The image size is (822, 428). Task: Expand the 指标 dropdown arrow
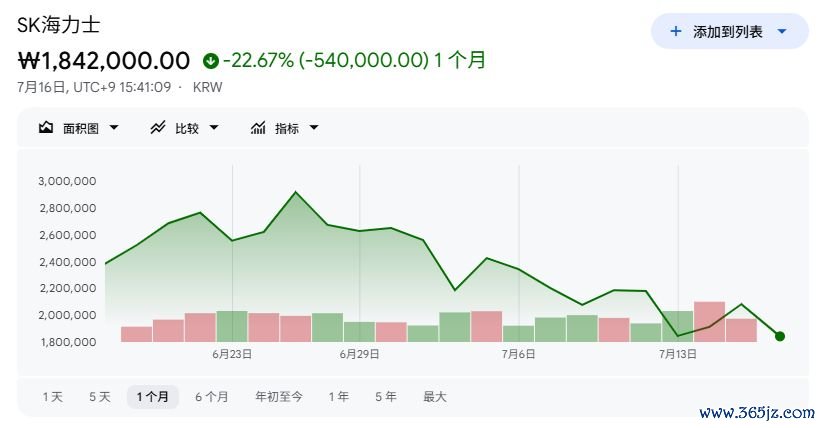point(314,127)
